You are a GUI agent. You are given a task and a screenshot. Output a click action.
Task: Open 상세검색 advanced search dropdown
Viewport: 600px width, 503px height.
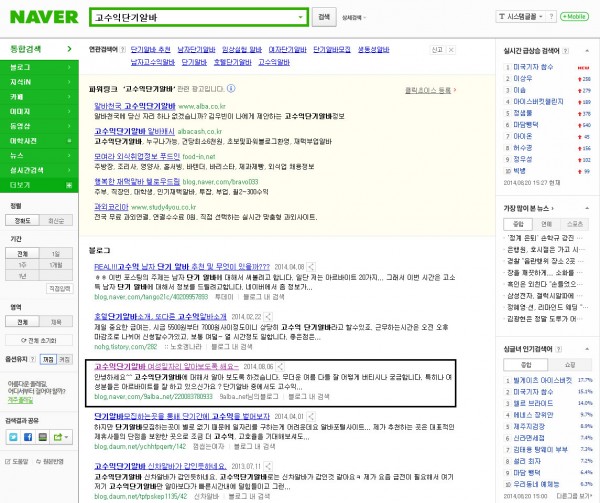click(353, 18)
